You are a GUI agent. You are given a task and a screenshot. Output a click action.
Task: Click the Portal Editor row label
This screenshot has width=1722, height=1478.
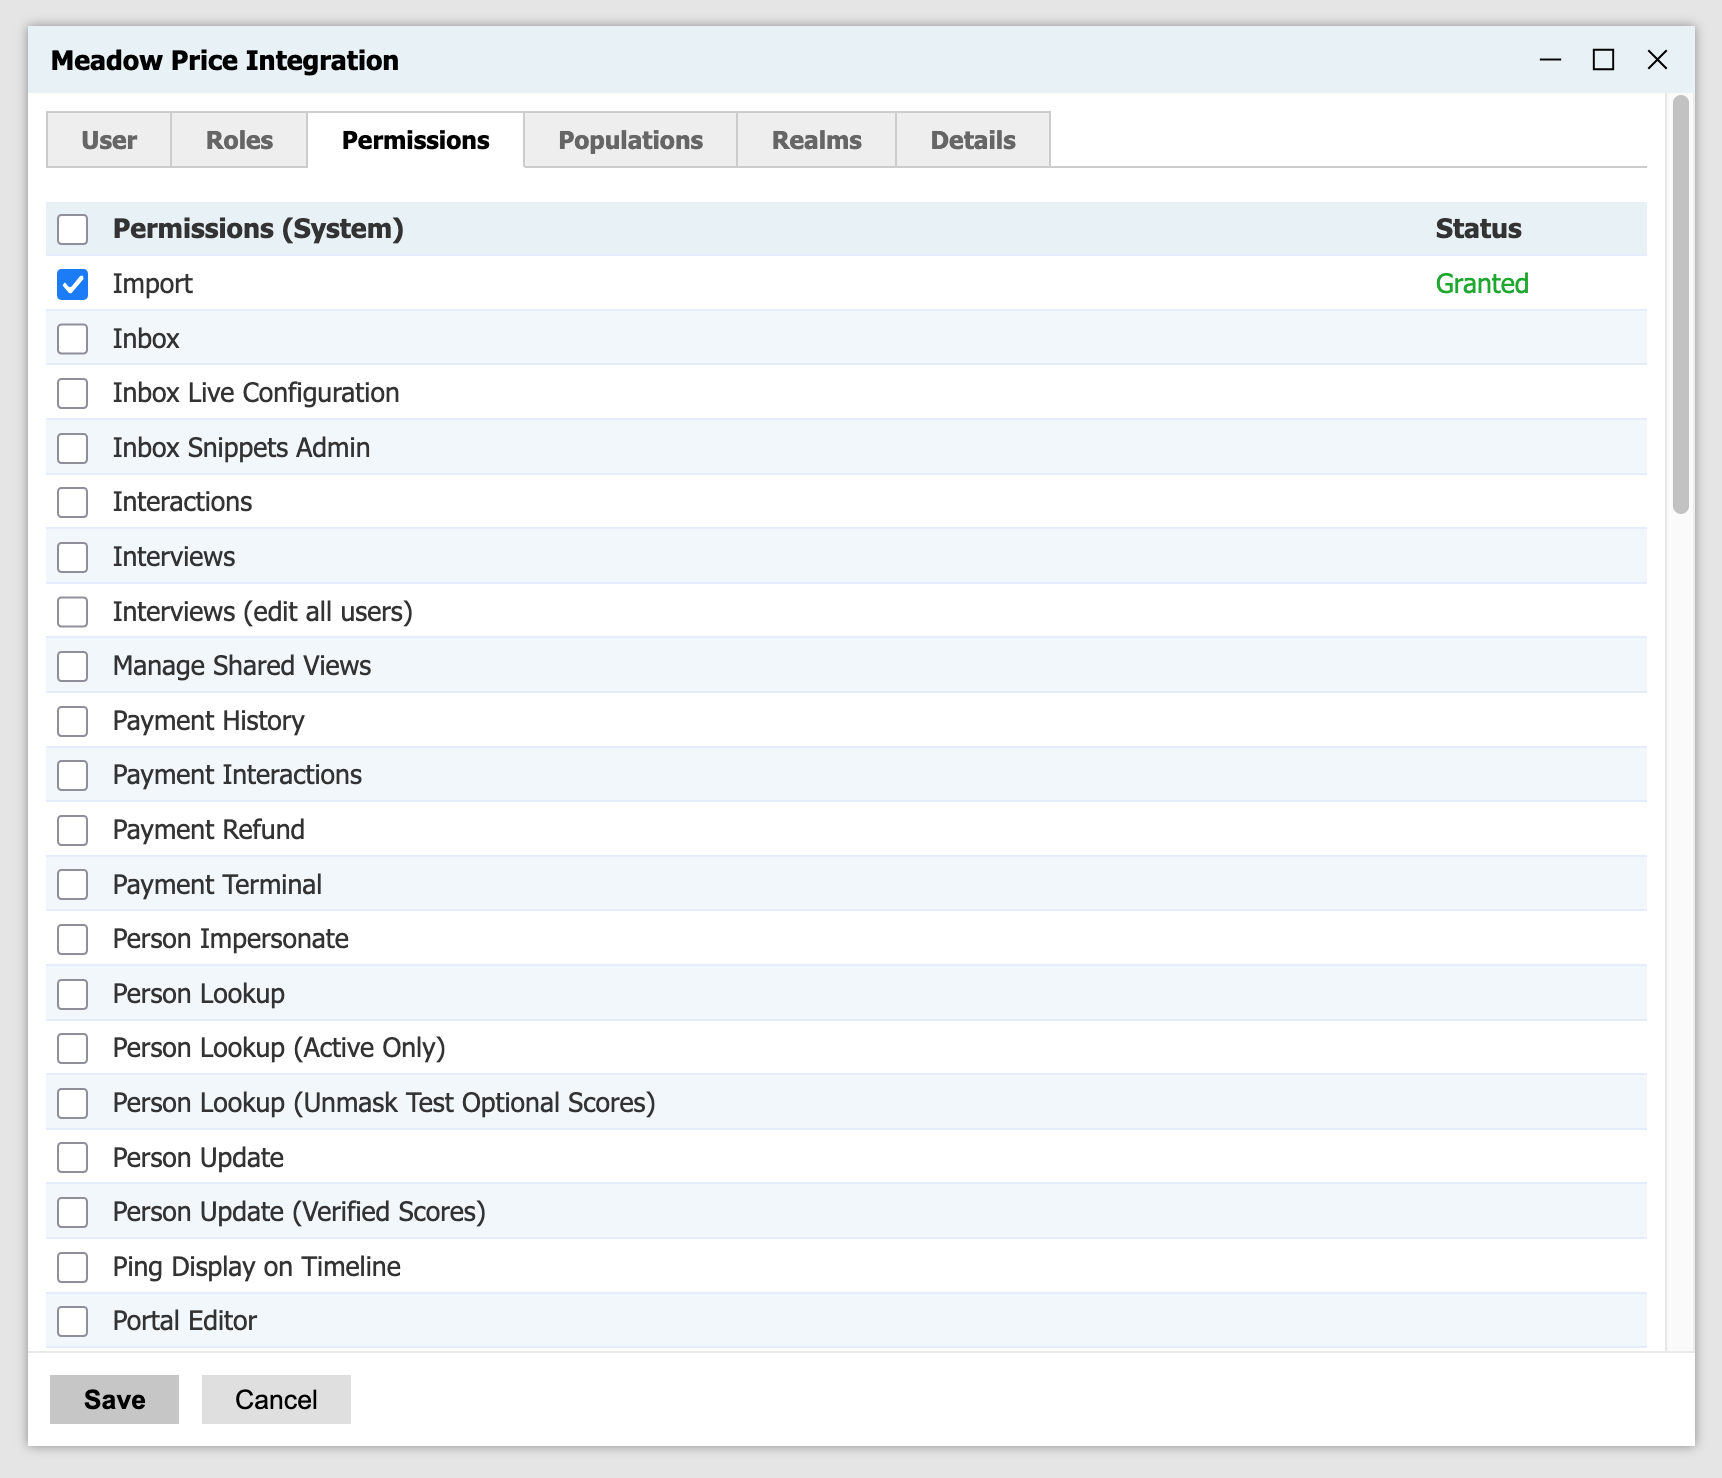[x=185, y=1321]
